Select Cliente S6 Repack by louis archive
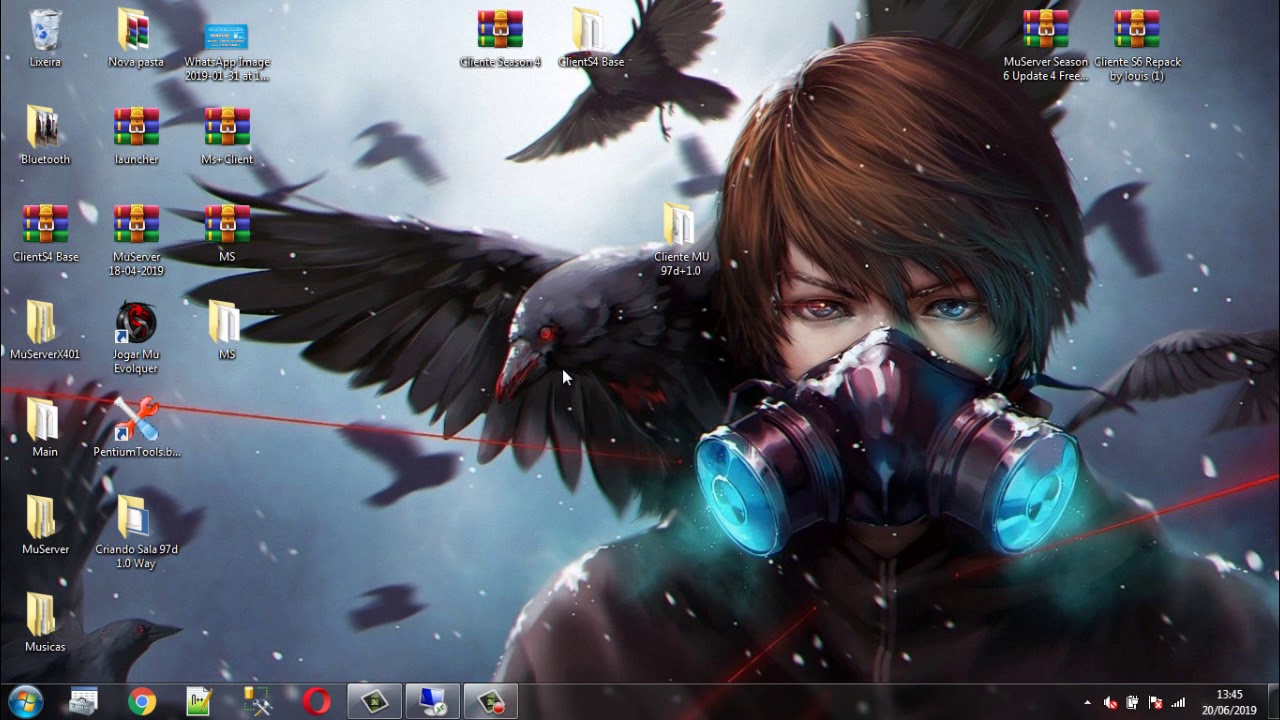This screenshot has height=720, width=1280. tap(1137, 45)
